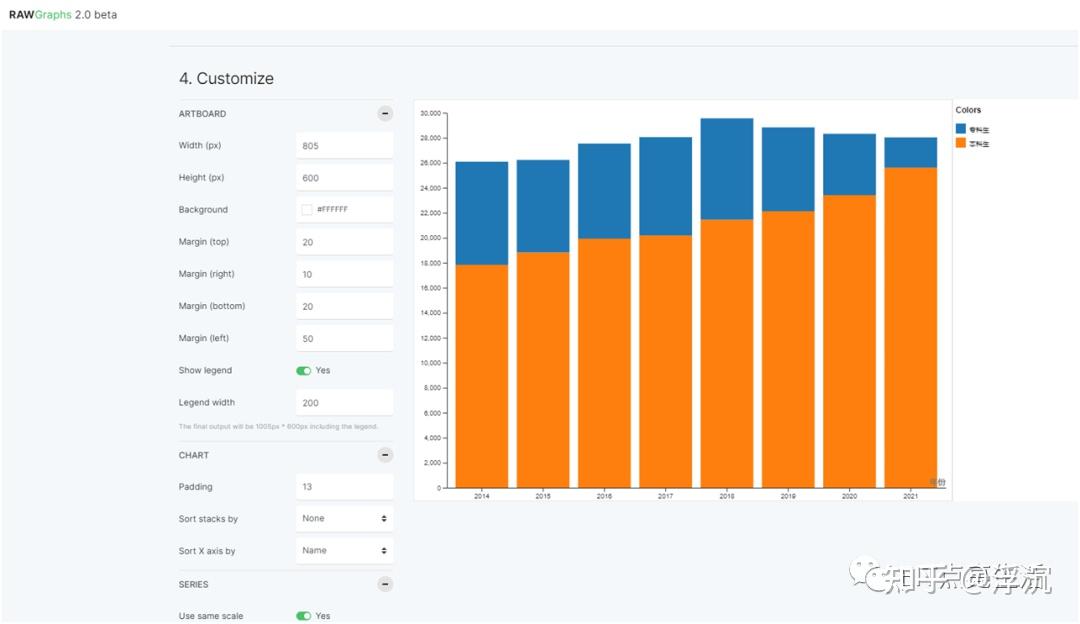Click the Margin (right) input field
The width and height of the screenshot is (1080, 624).
tap(344, 274)
